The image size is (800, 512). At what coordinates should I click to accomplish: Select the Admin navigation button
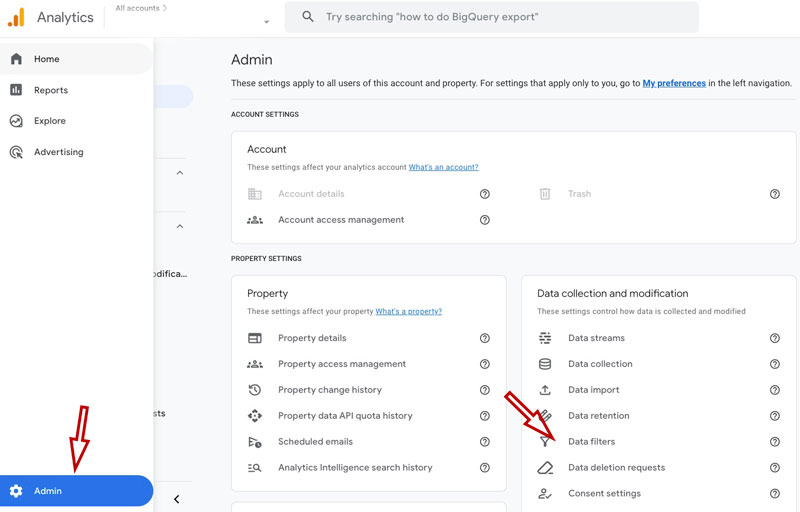[x=76, y=491]
